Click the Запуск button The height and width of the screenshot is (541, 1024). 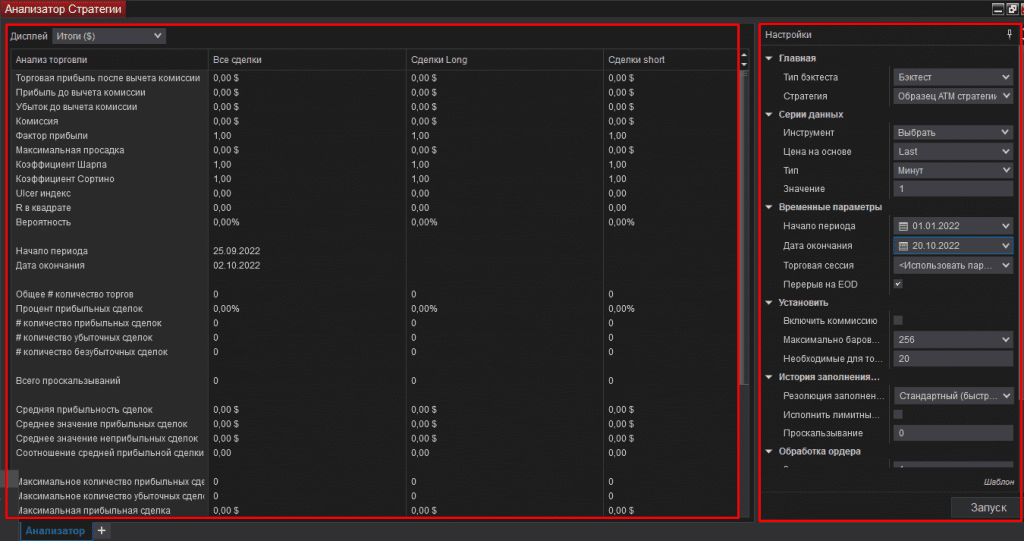[x=987, y=508]
